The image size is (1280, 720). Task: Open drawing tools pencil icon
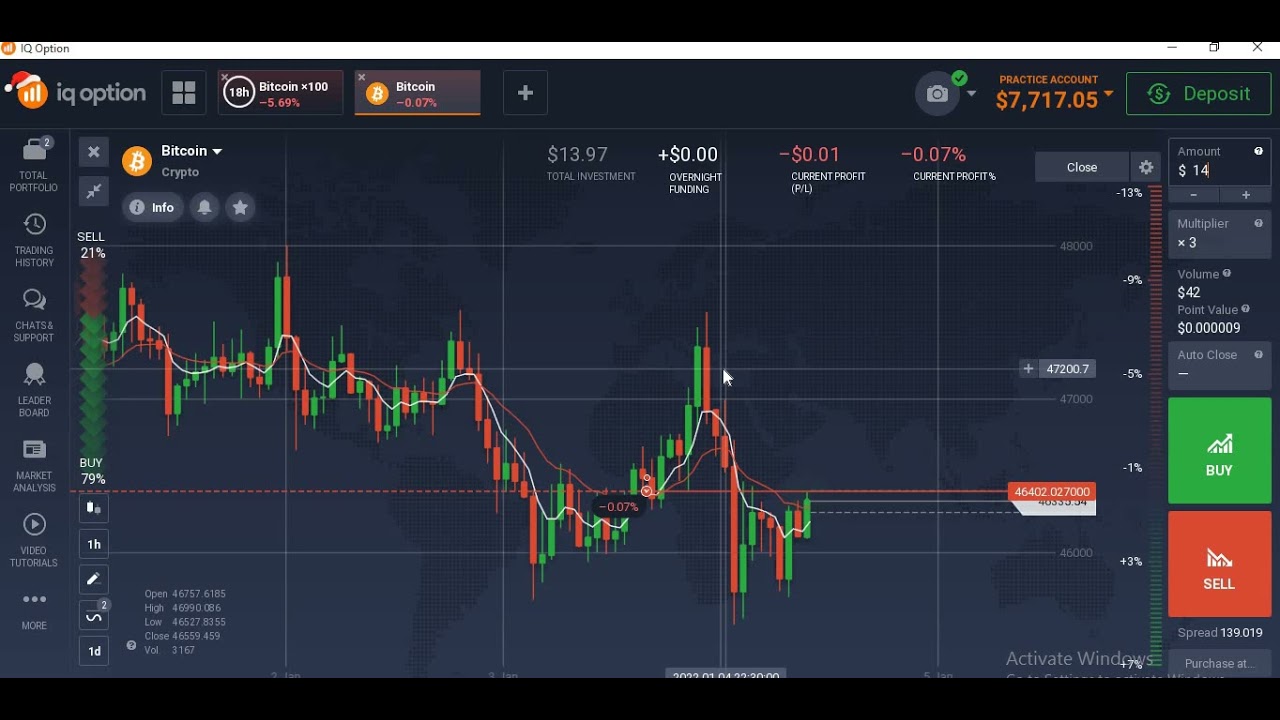94,579
